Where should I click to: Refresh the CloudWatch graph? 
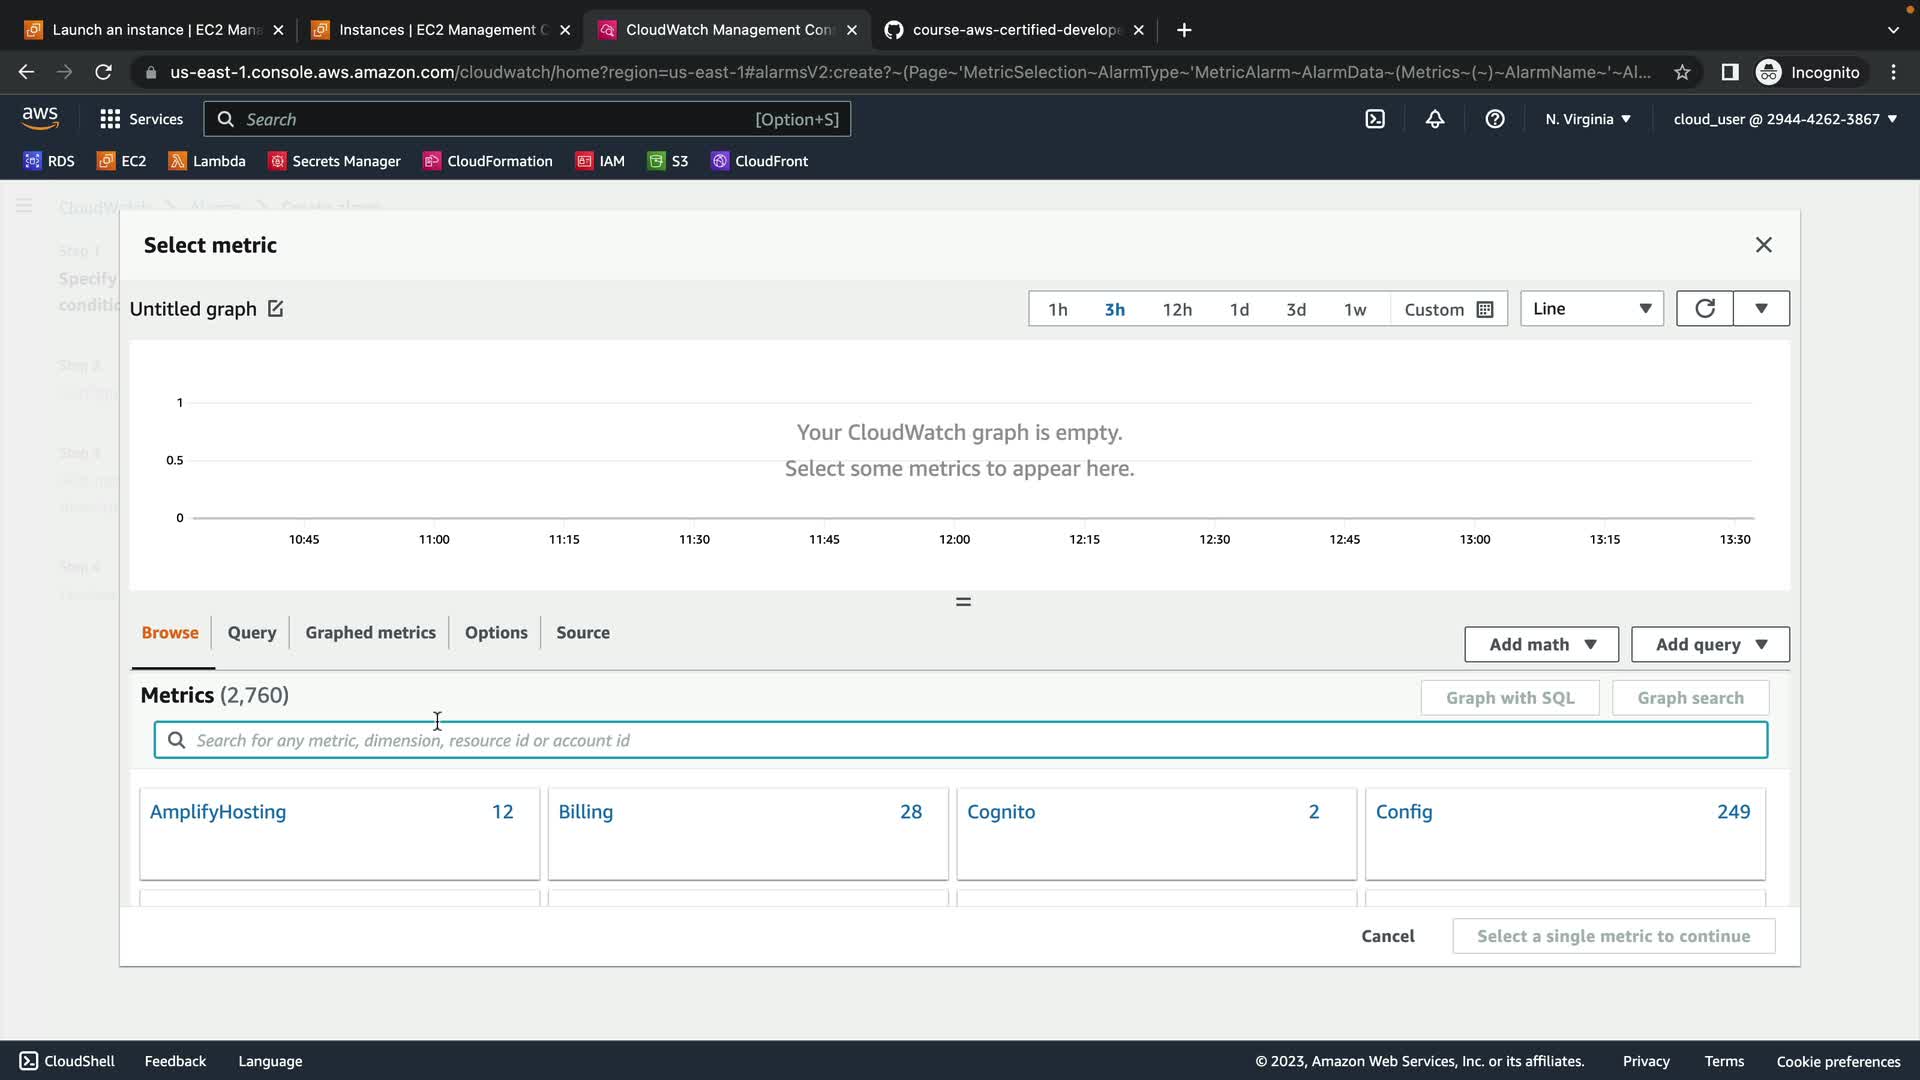(x=1704, y=309)
